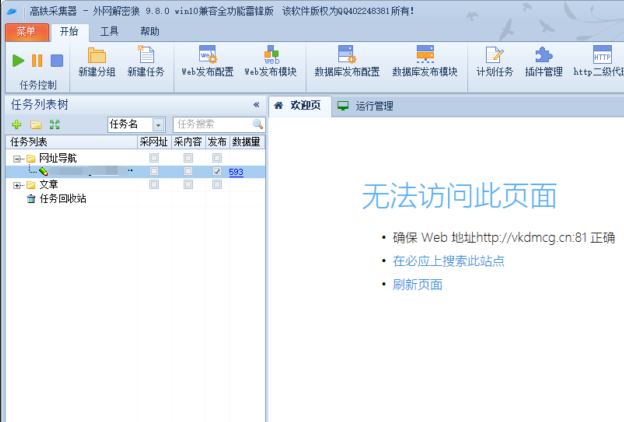
Task: Open Web发布模块 tool
Action: (x=271, y=61)
